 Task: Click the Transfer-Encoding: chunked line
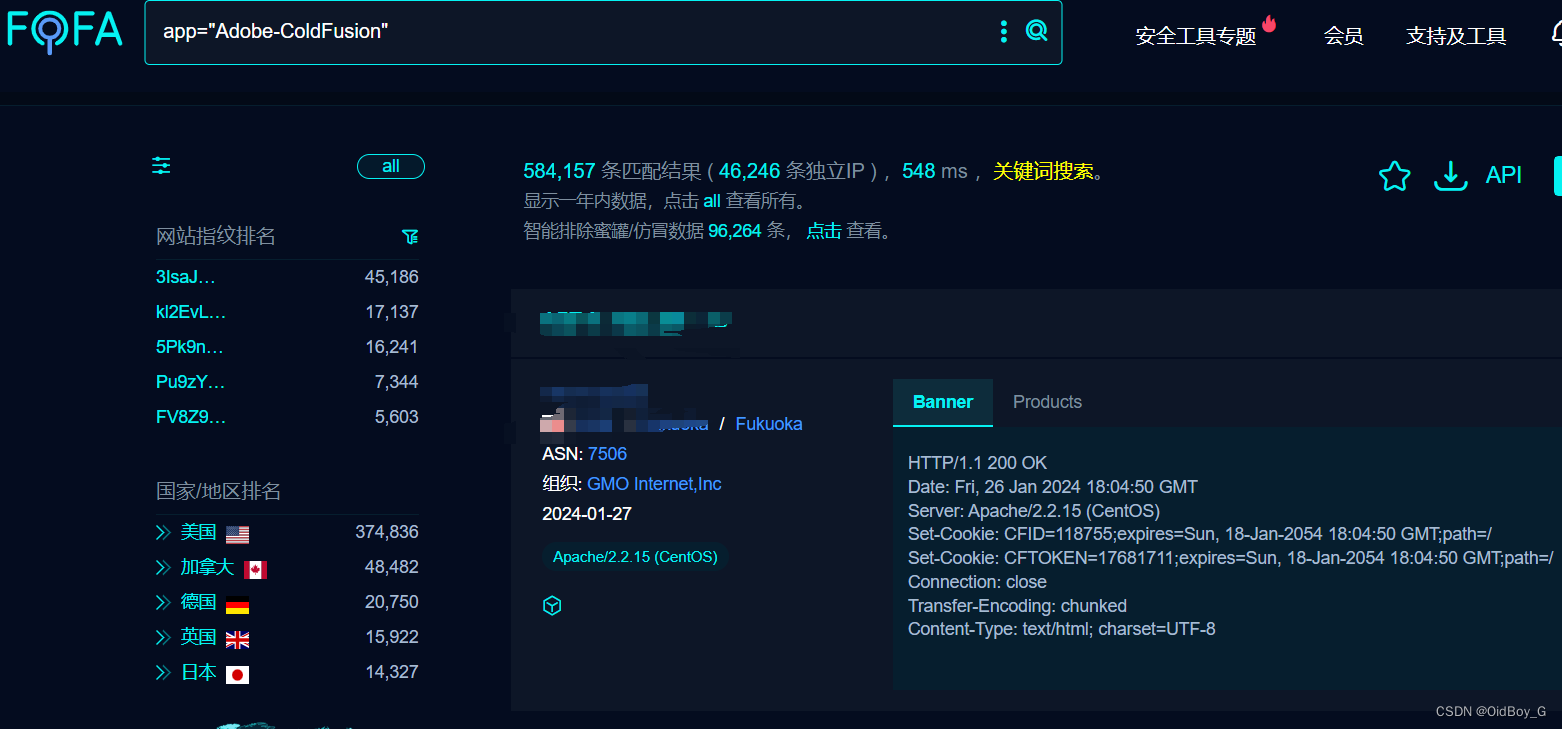point(1017,606)
